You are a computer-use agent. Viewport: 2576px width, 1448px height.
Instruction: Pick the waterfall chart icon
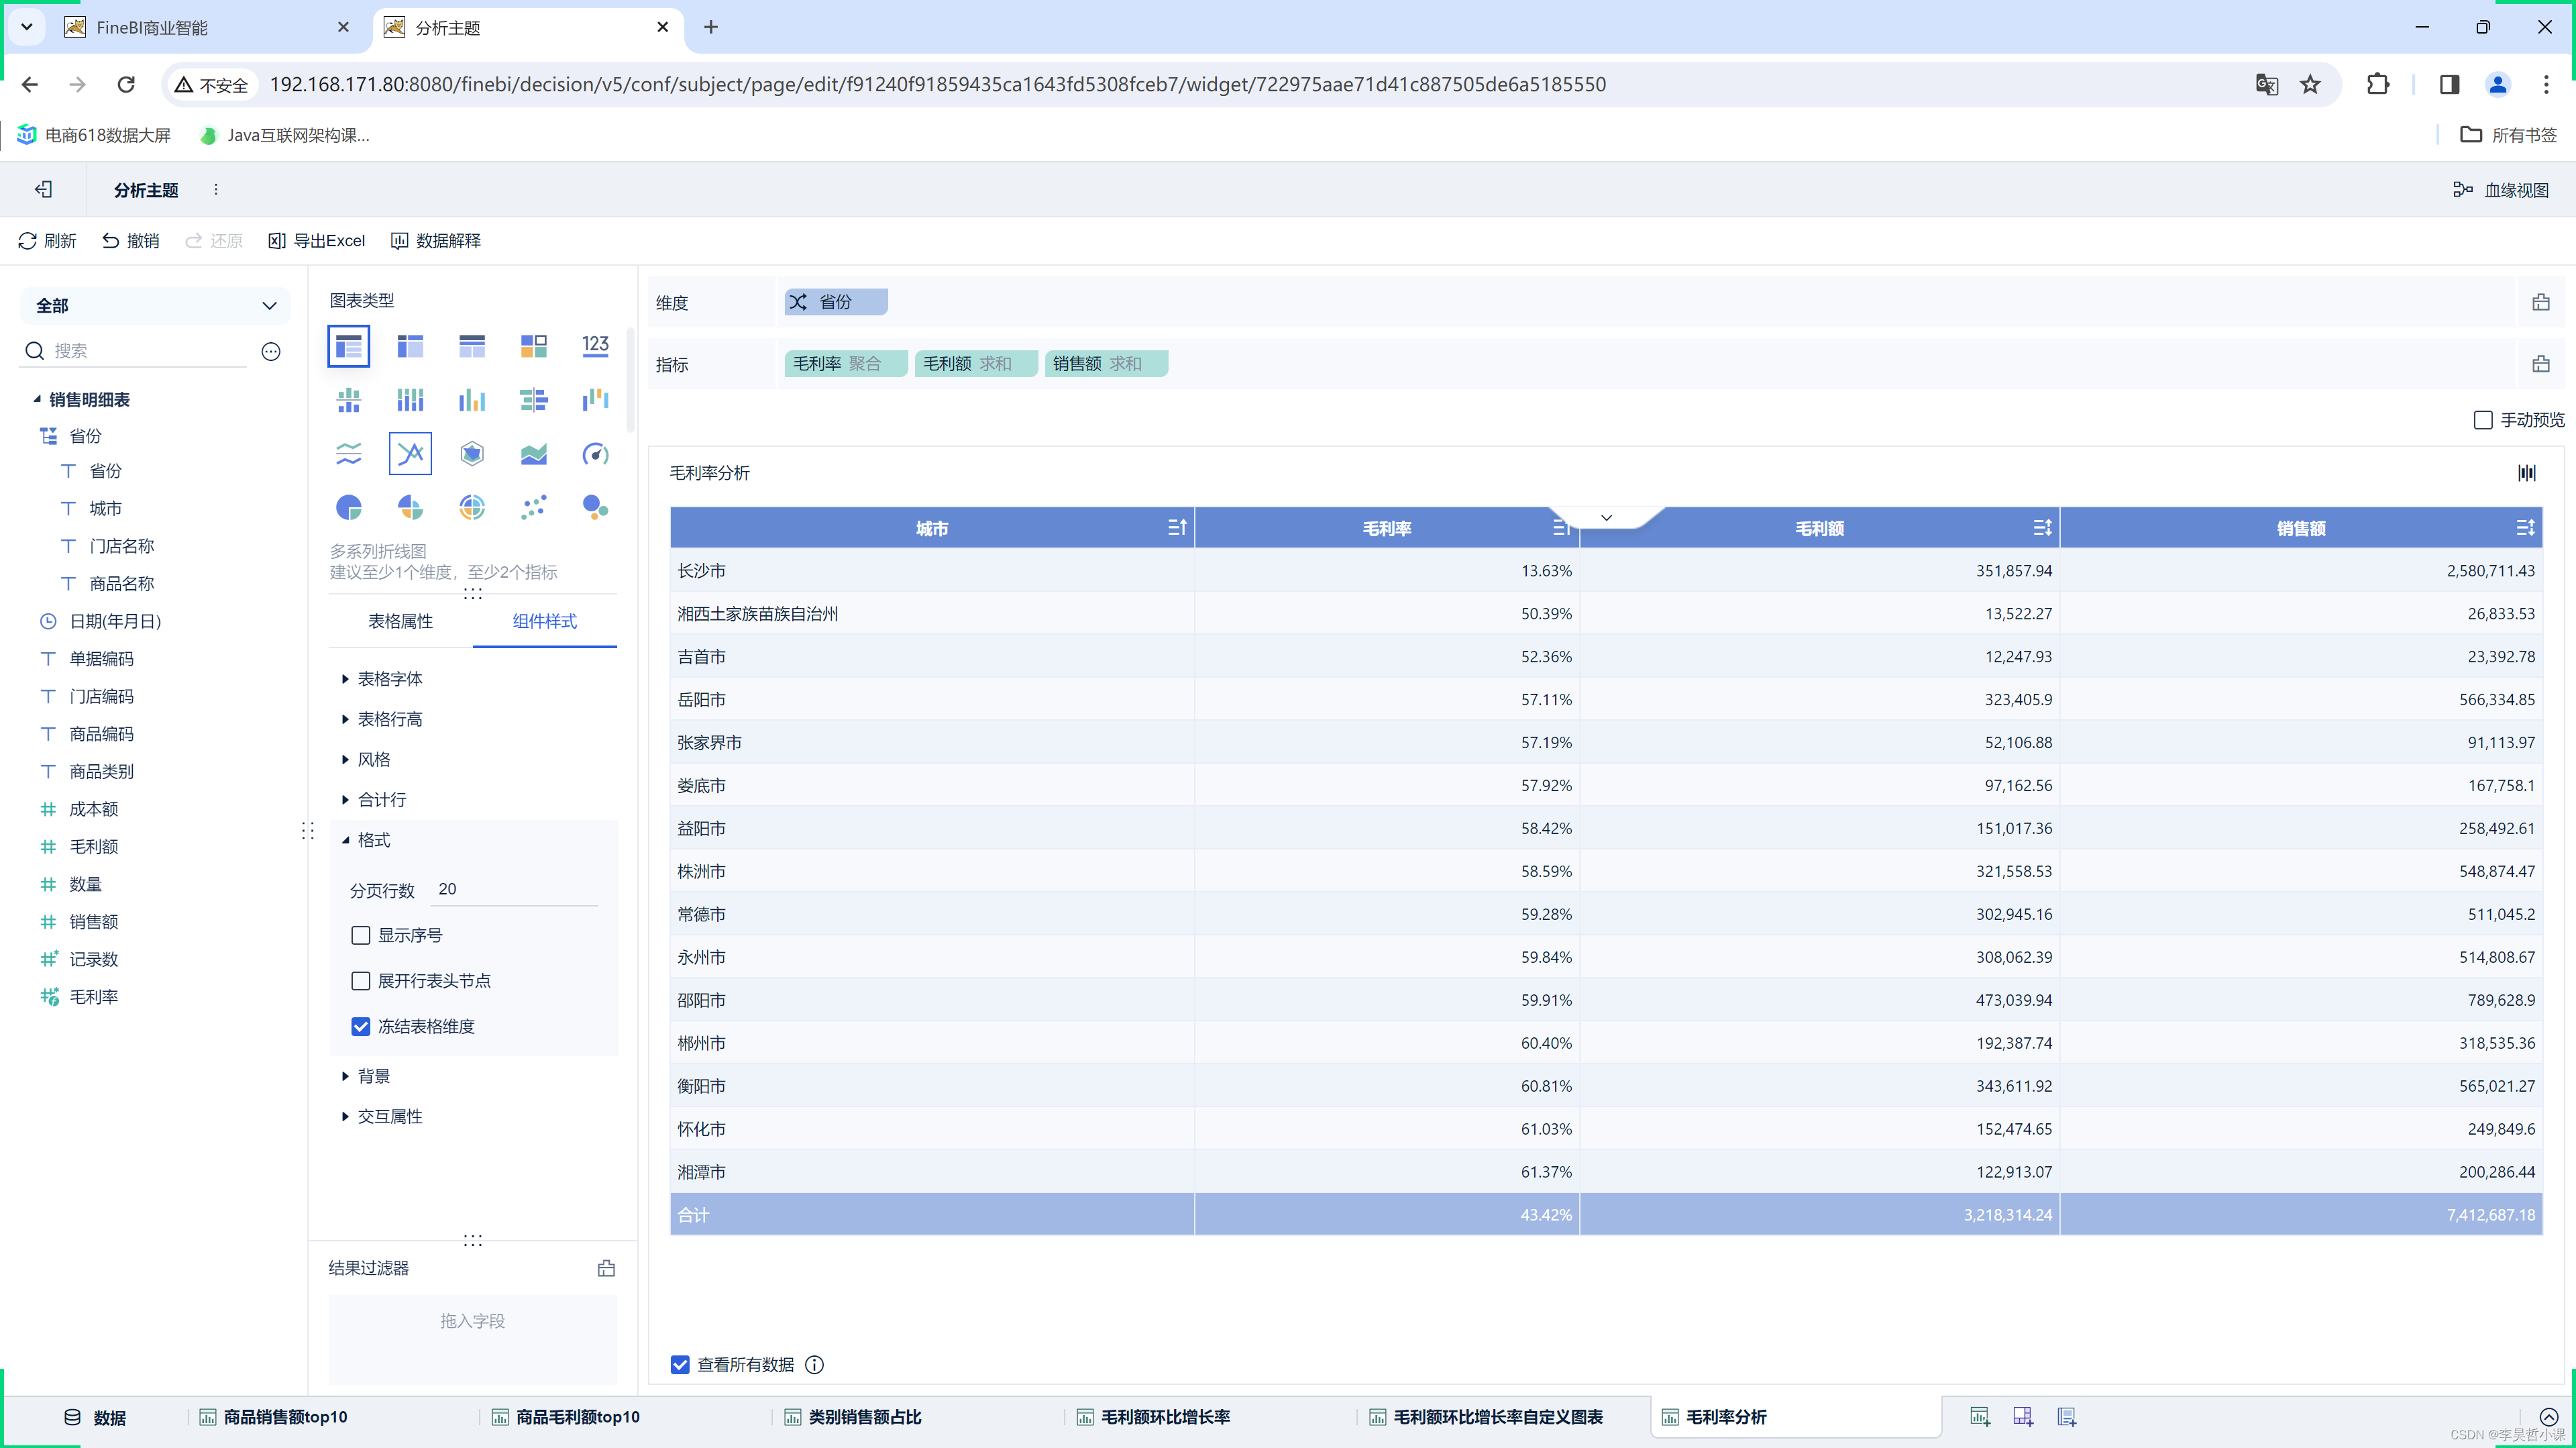click(596, 400)
